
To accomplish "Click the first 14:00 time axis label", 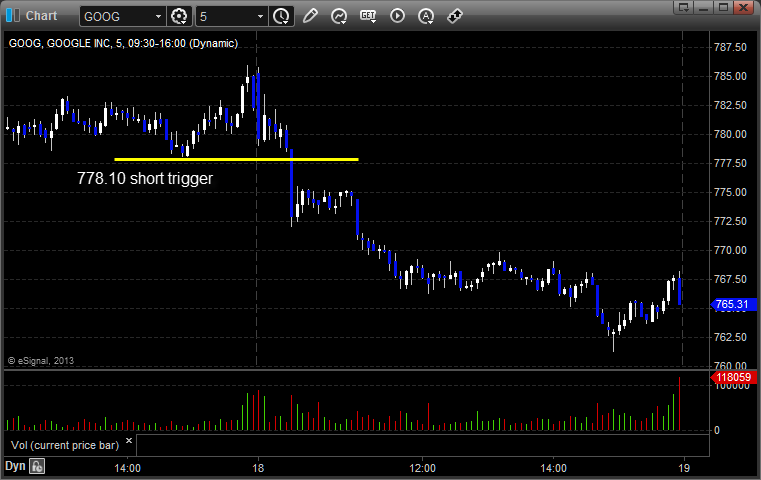I will [127, 468].
